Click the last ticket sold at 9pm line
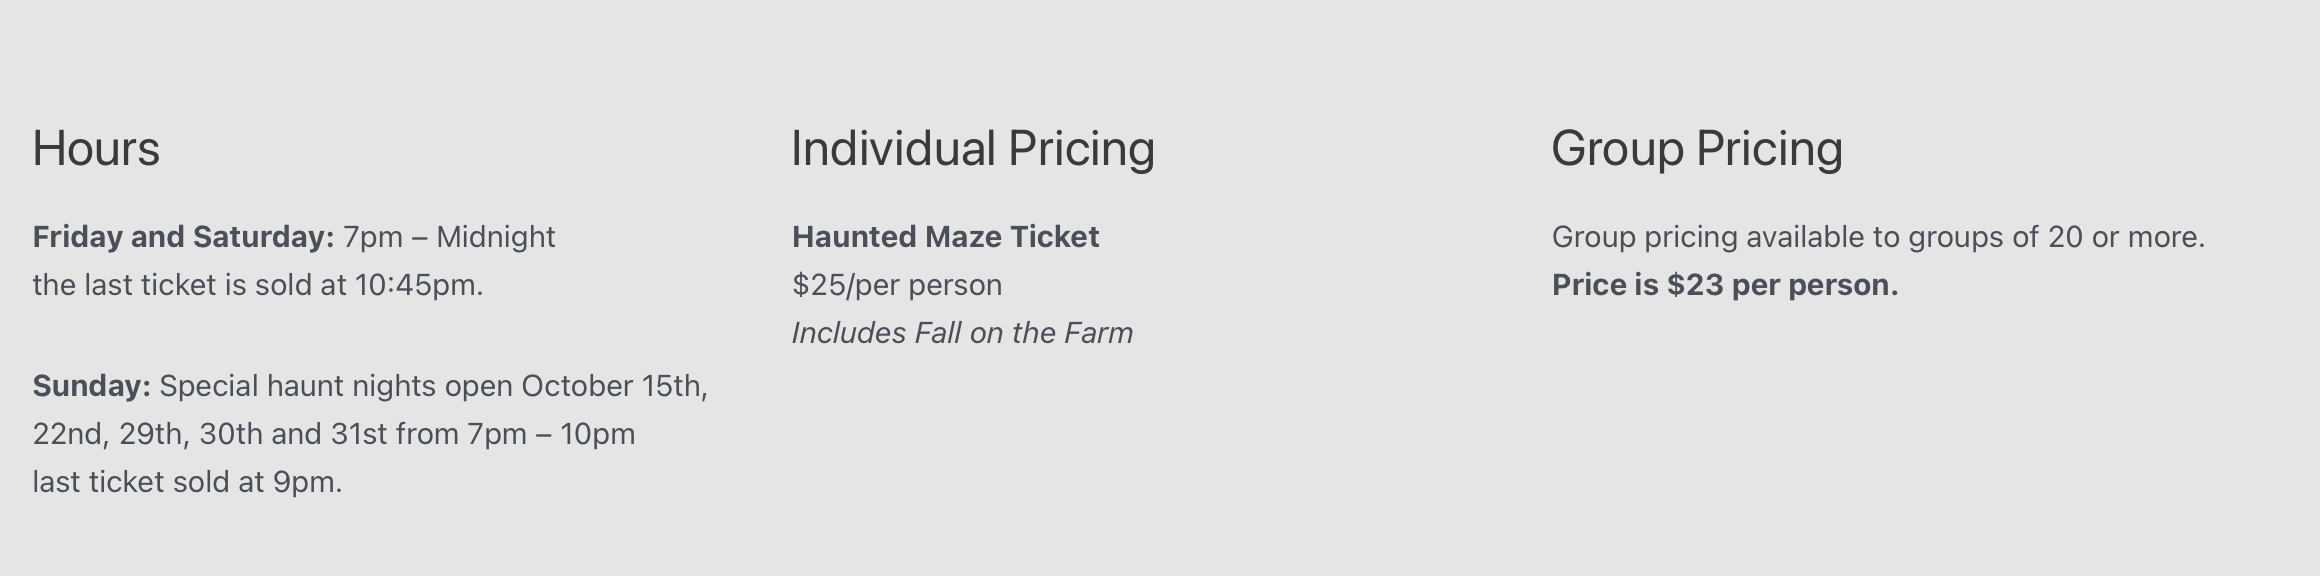2320x576 pixels. 187,482
